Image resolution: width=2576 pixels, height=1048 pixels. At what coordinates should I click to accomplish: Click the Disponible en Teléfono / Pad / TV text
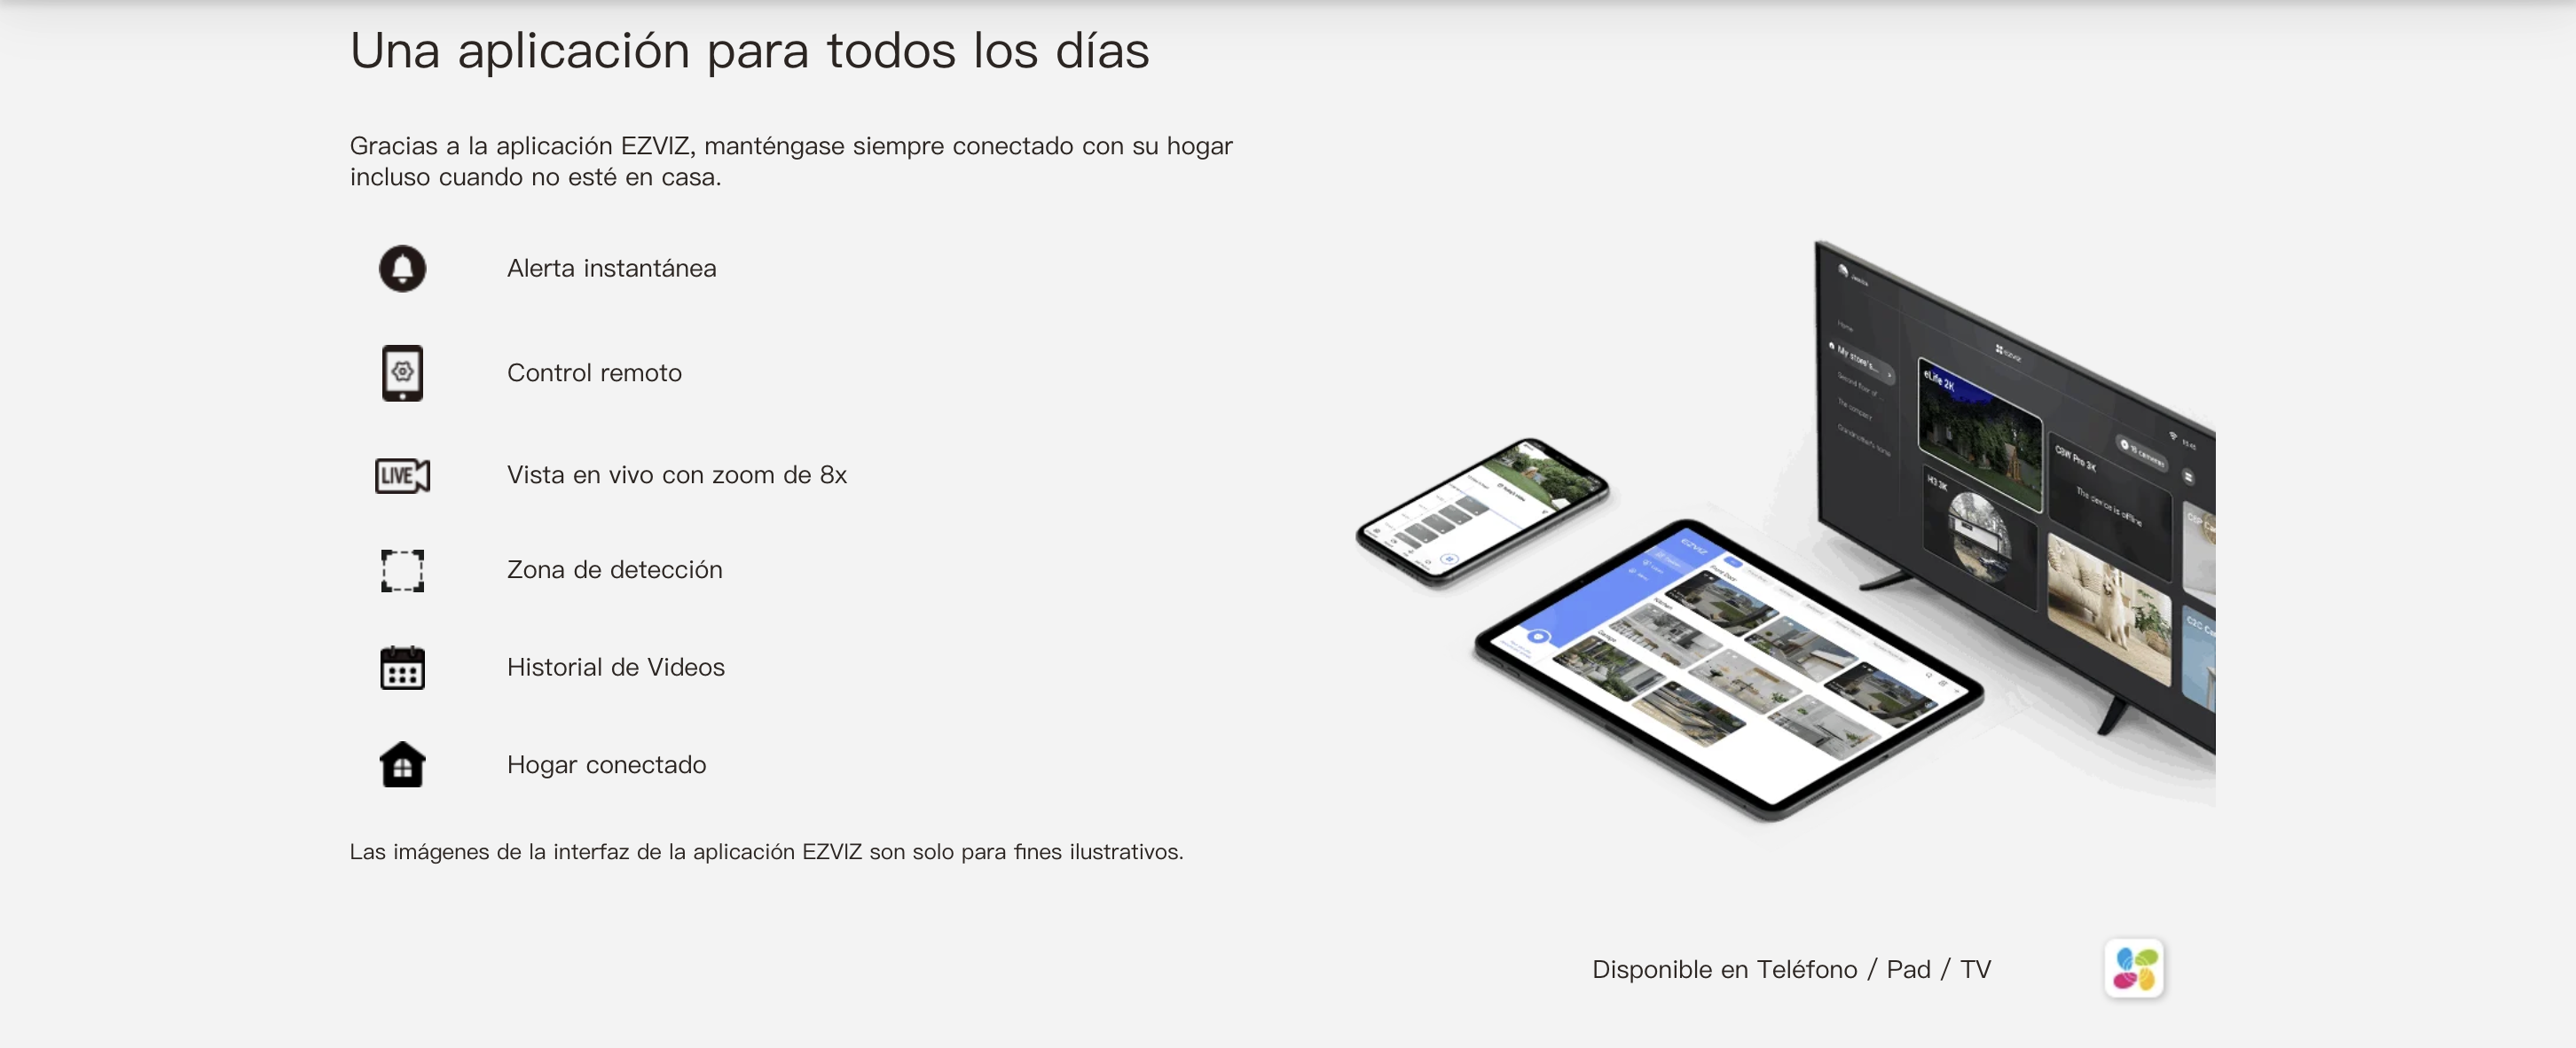[x=1790, y=969]
